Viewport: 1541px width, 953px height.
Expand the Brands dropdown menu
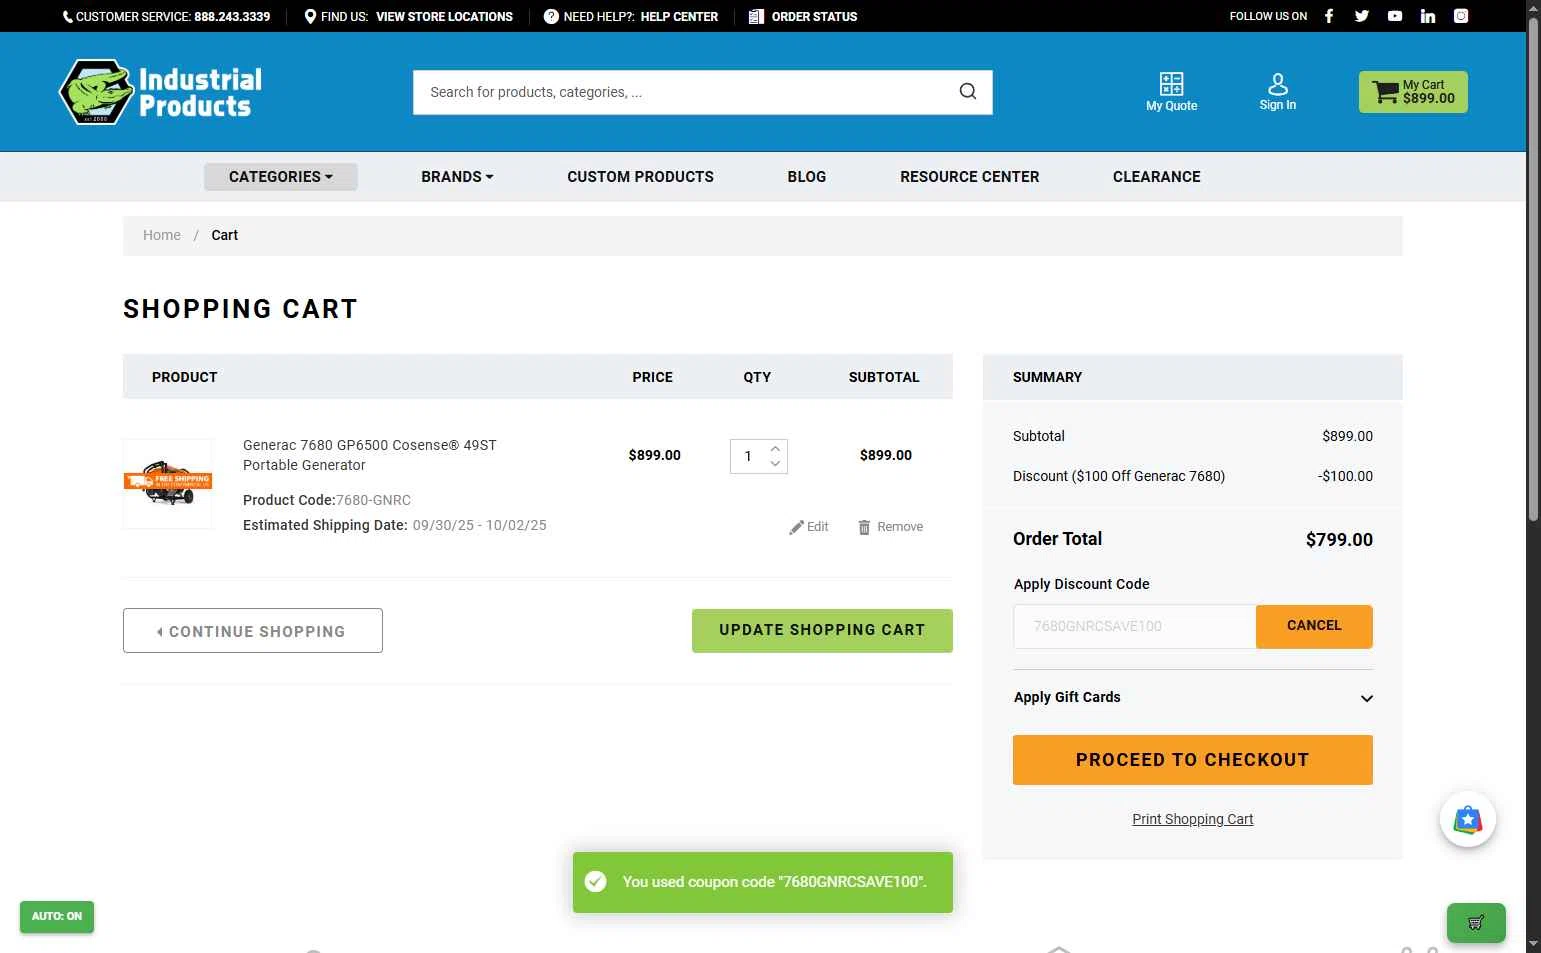coord(457,177)
